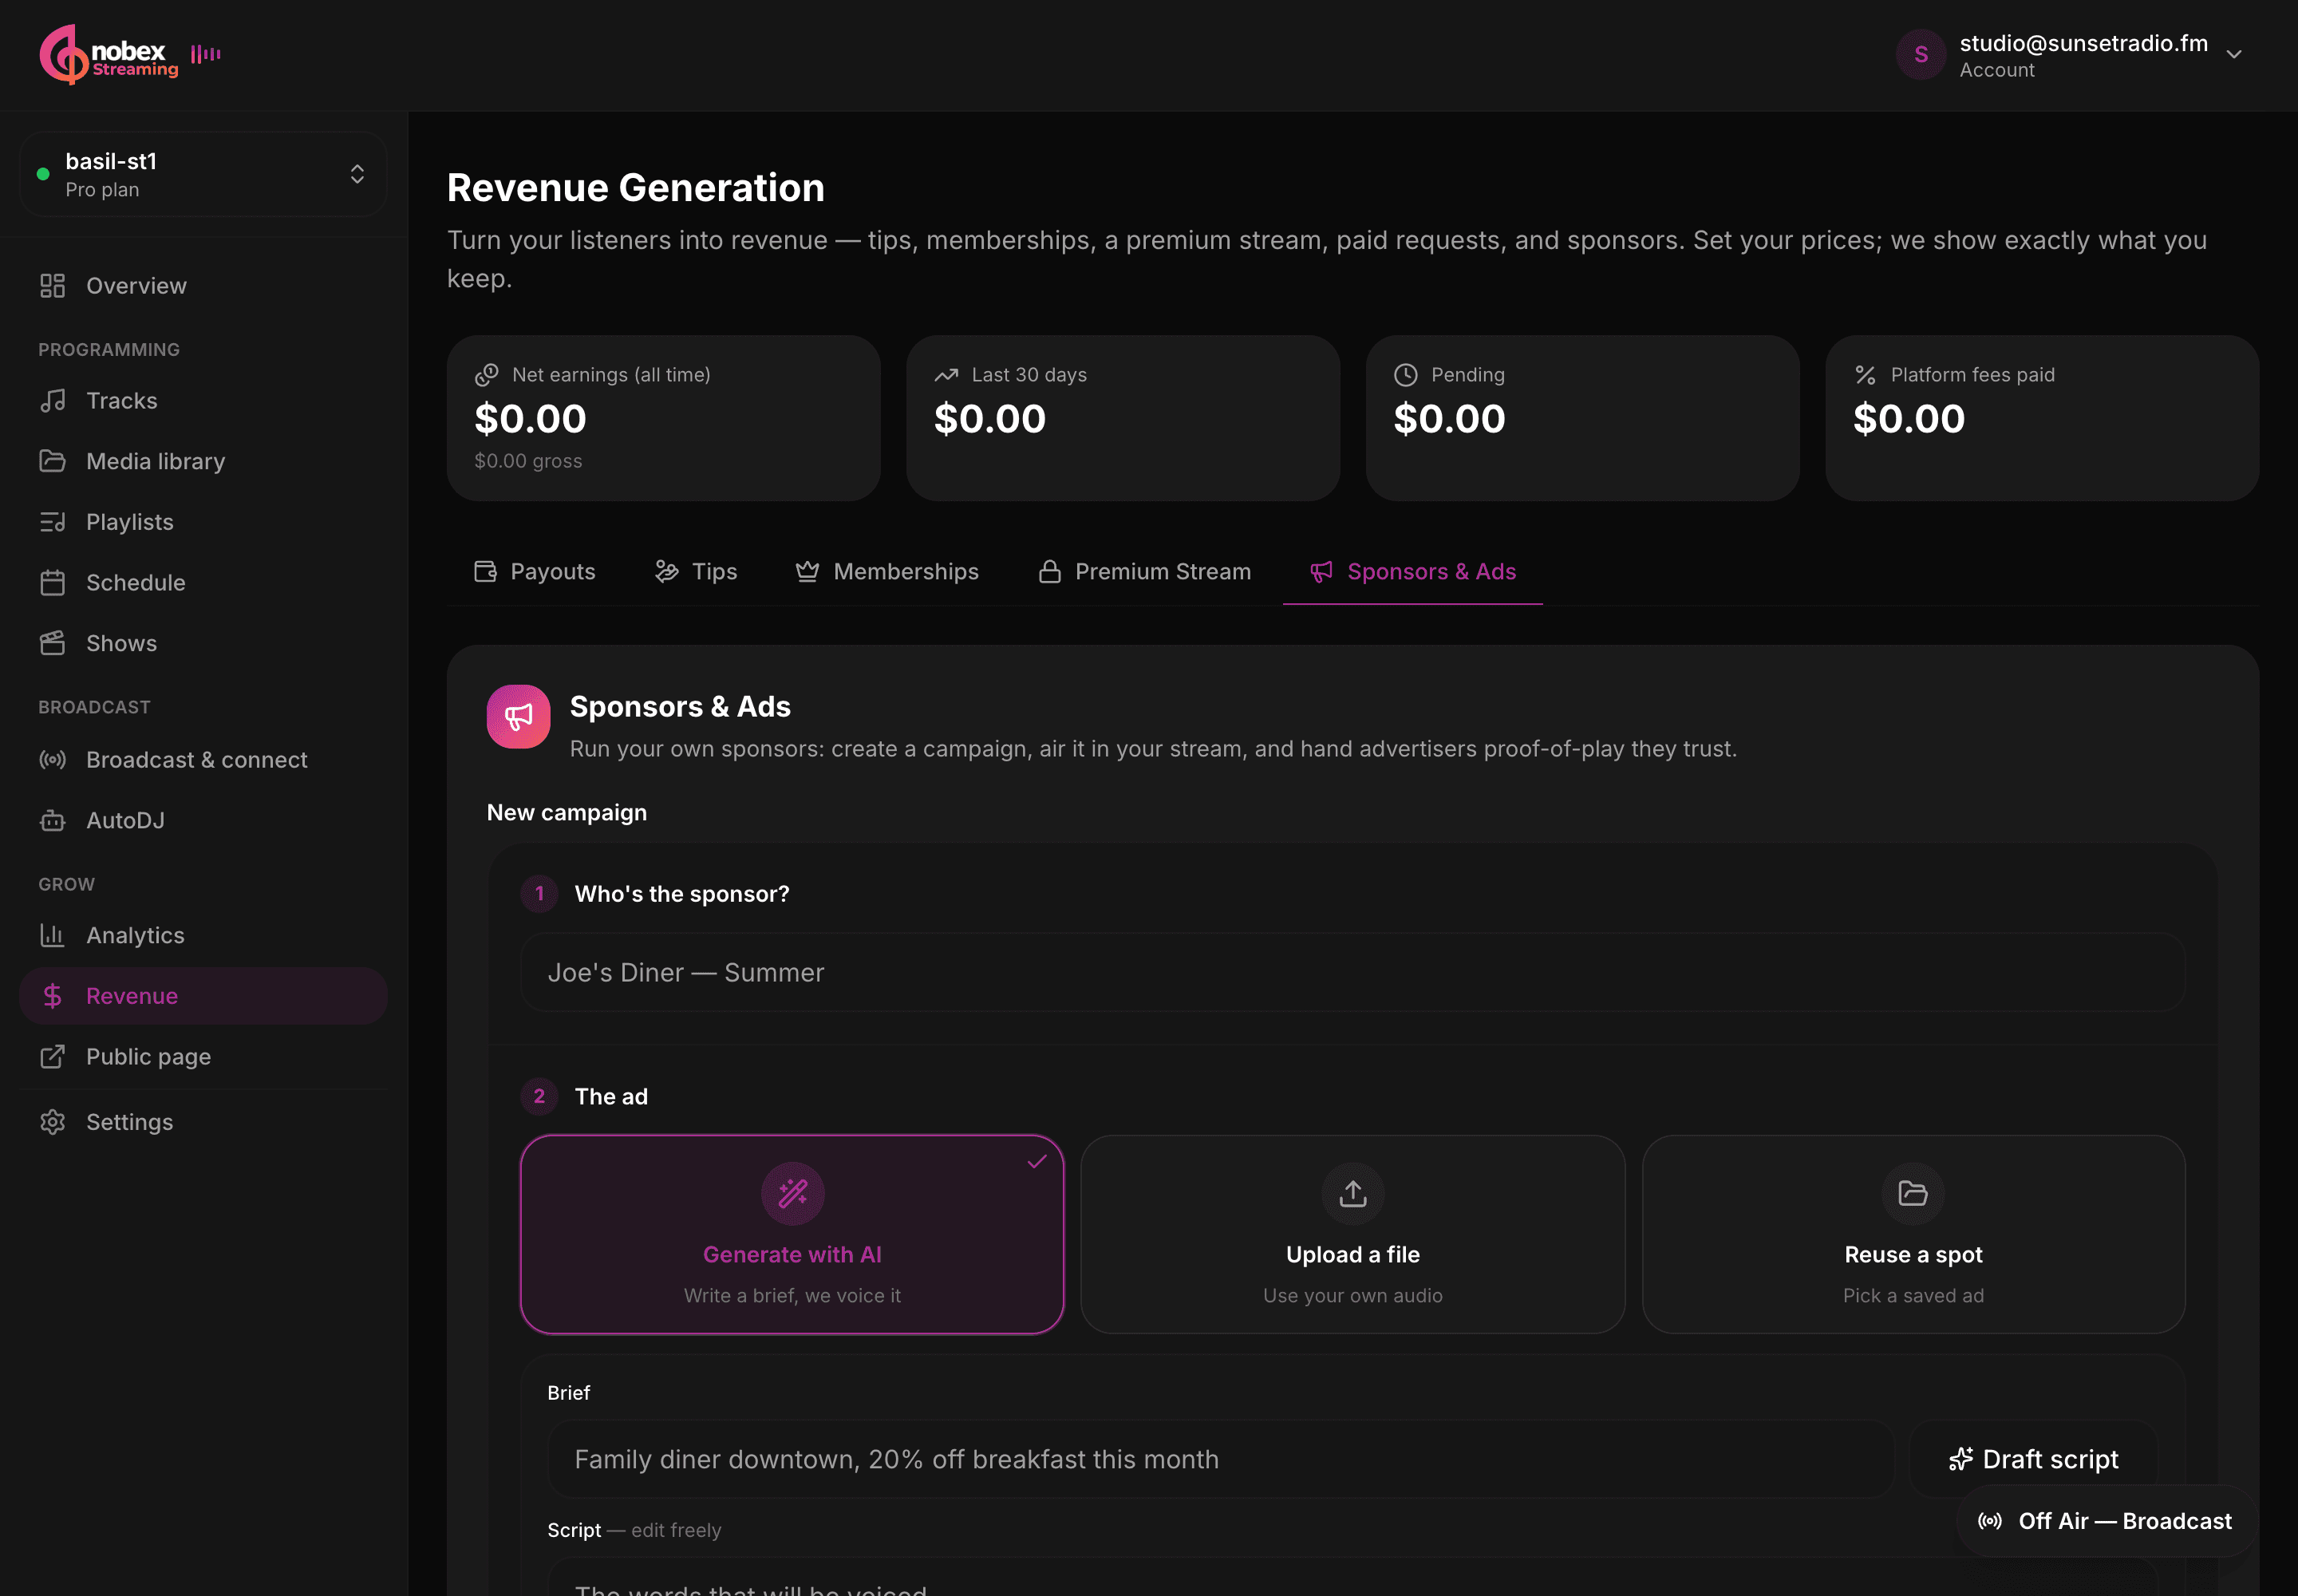Click the AutoDJ robot icon

[x=52, y=821]
